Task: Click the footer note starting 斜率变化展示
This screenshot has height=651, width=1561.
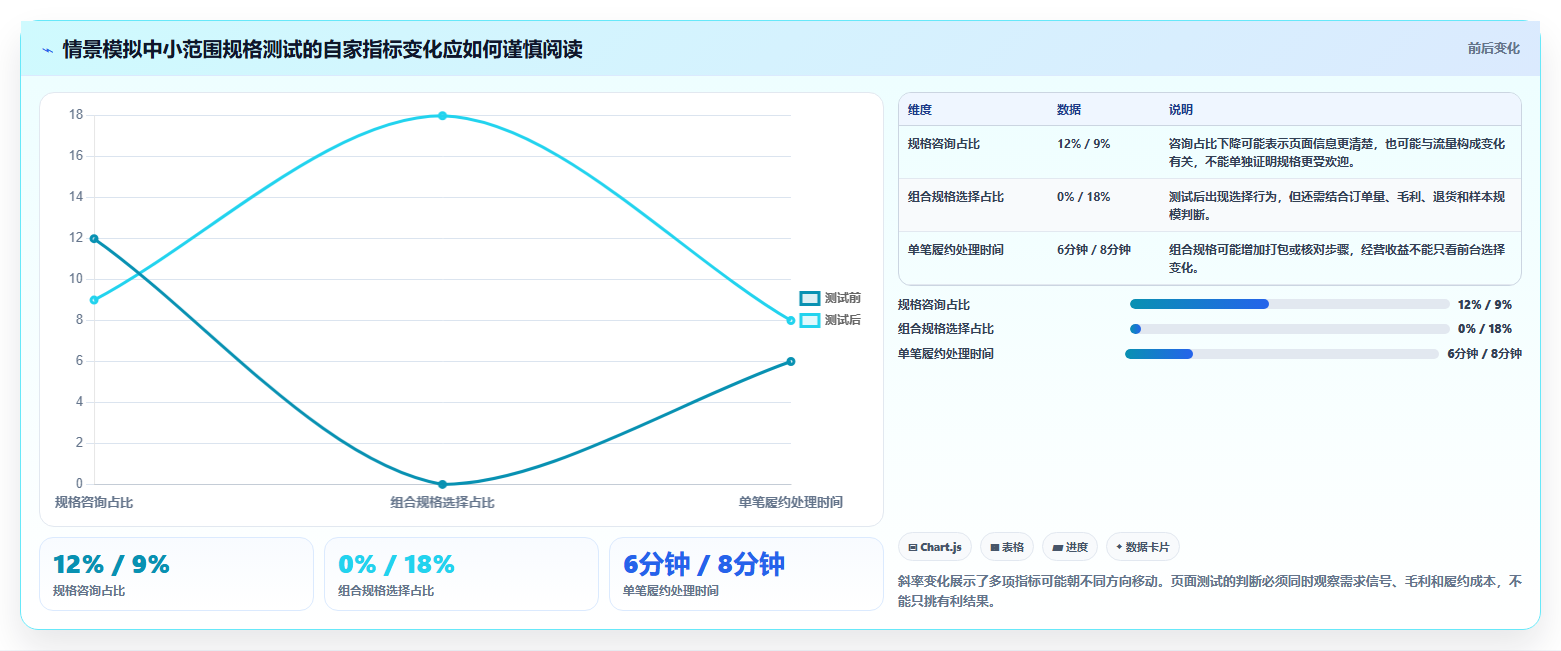Action: (x=1210, y=591)
